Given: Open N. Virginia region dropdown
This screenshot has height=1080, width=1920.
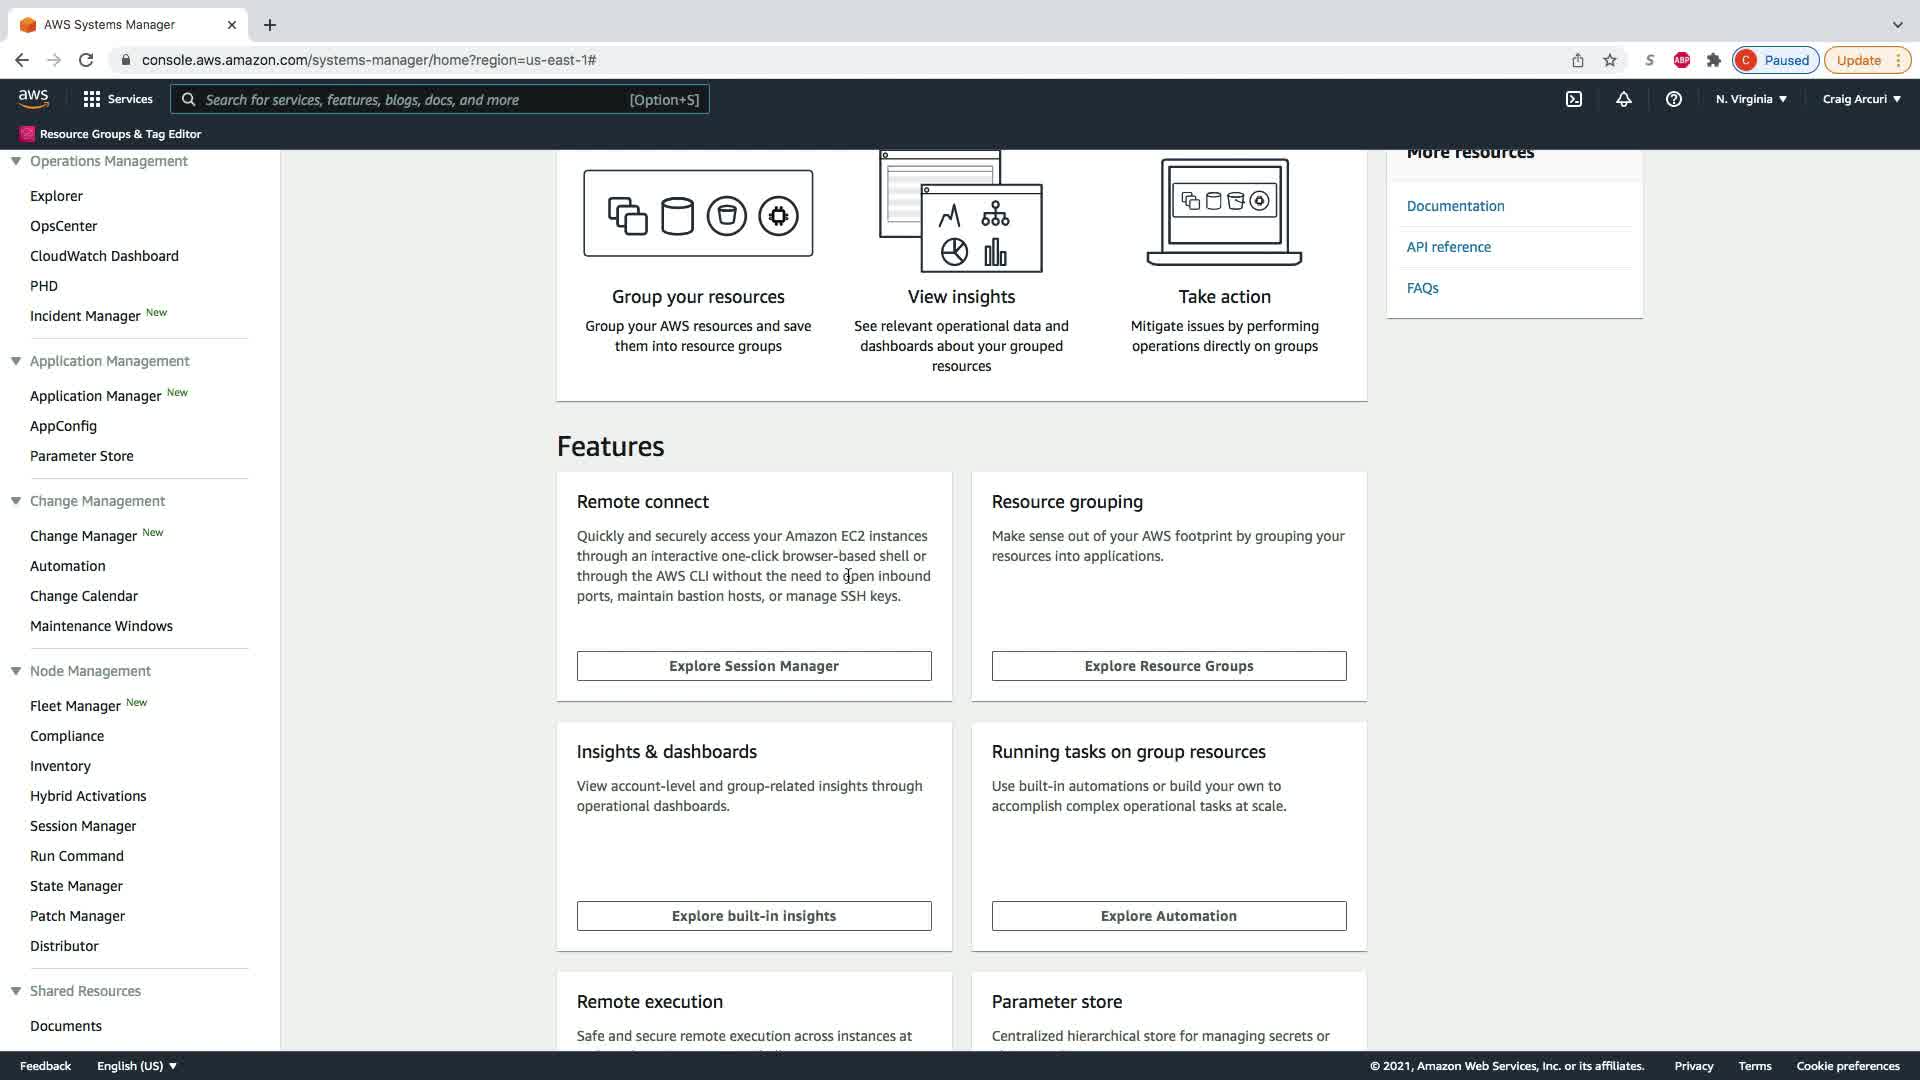Looking at the screenshot, I should click(x=1751, y=99).
